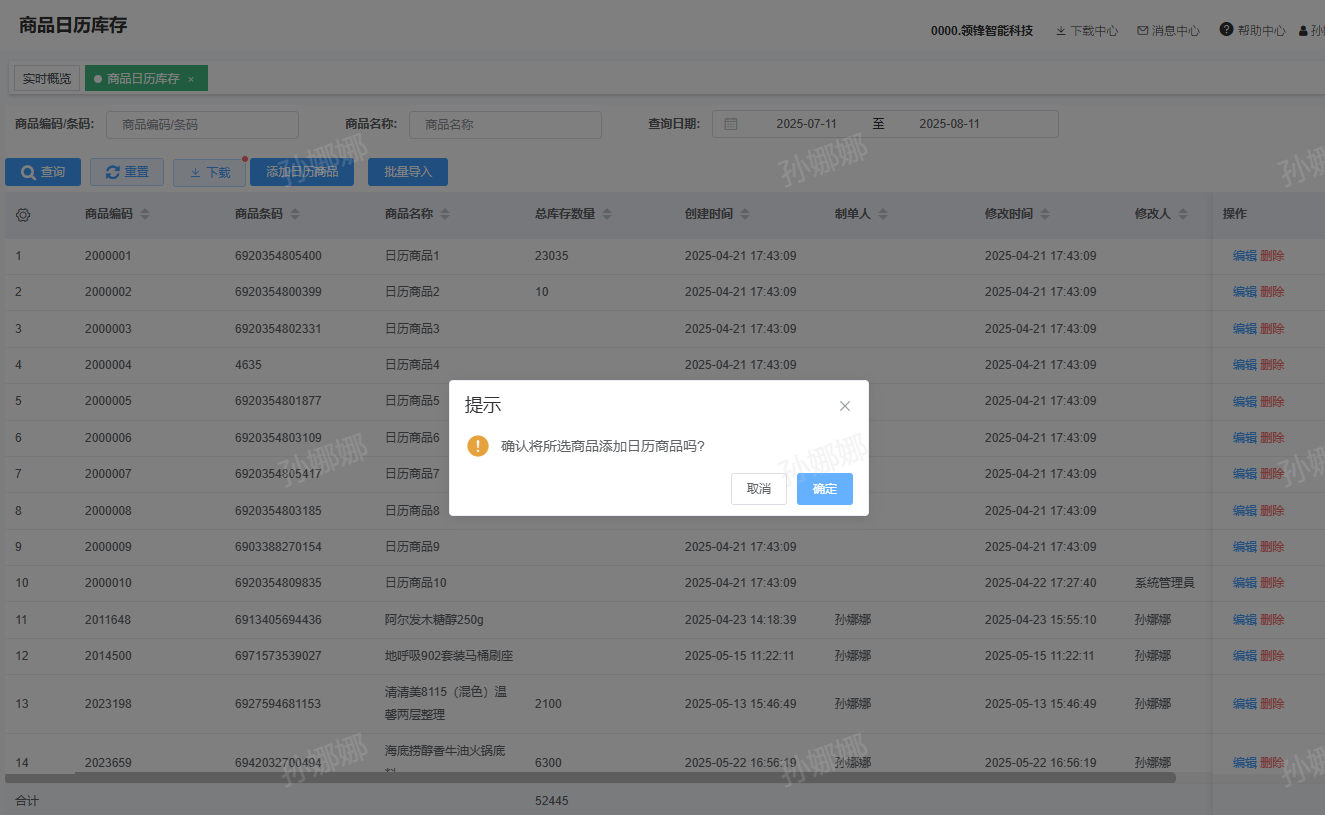The image size is (1325, 815).
Task: Open 下载中心 download icon in header
Action: point(1061,31)
